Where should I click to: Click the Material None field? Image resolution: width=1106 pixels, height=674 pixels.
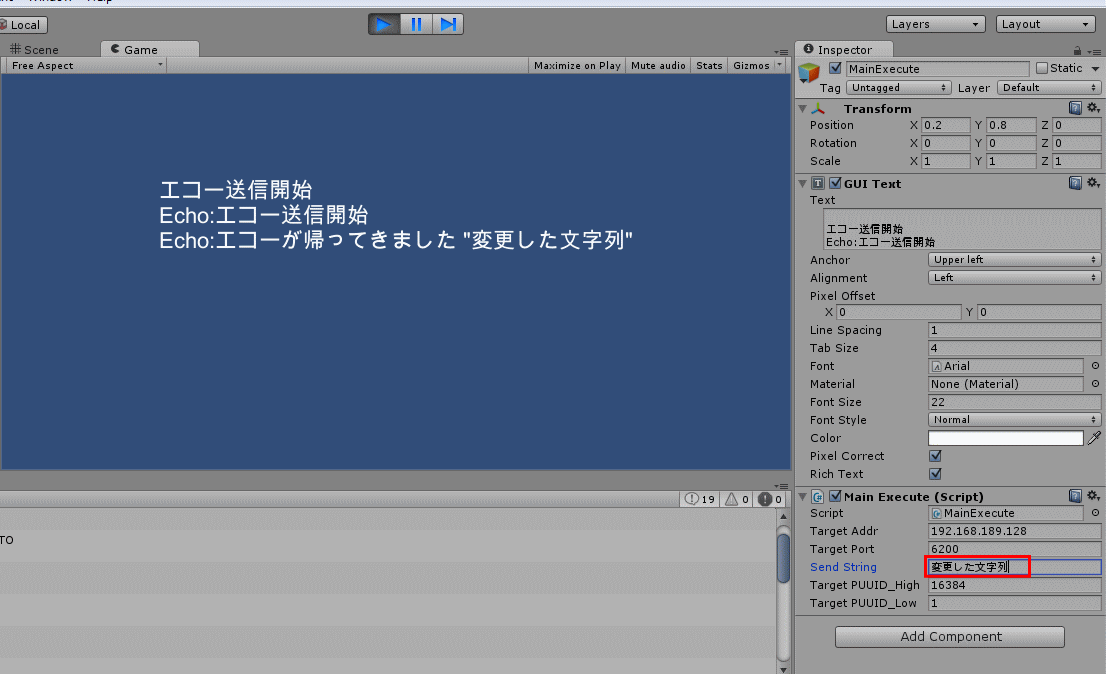pos(1005,384)
